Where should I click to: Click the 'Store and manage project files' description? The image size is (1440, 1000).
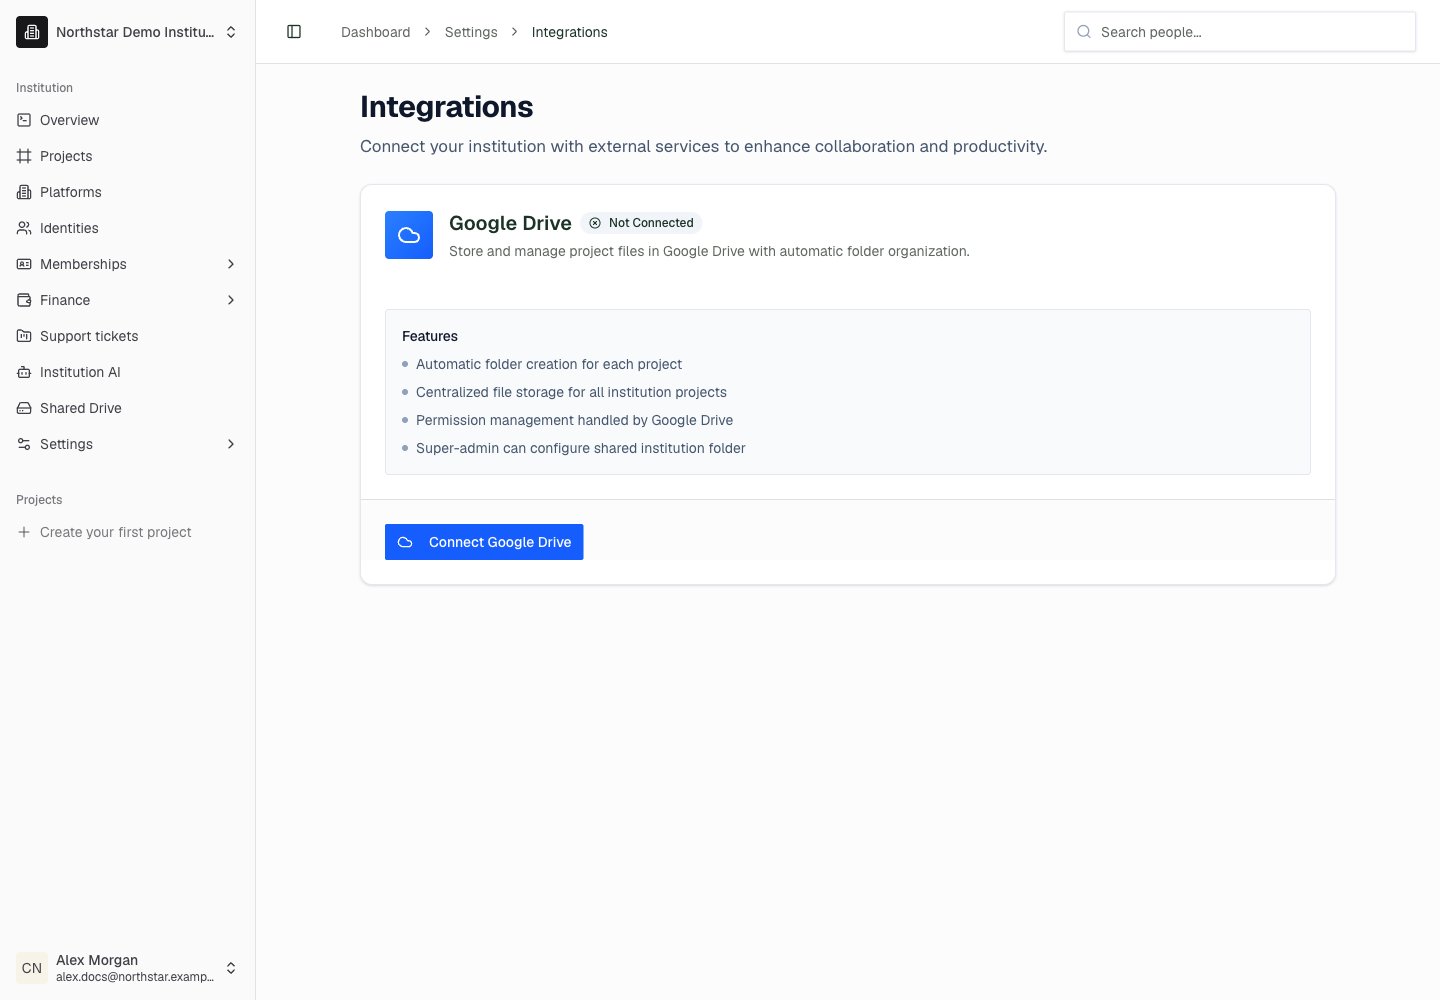pos(709,251)
